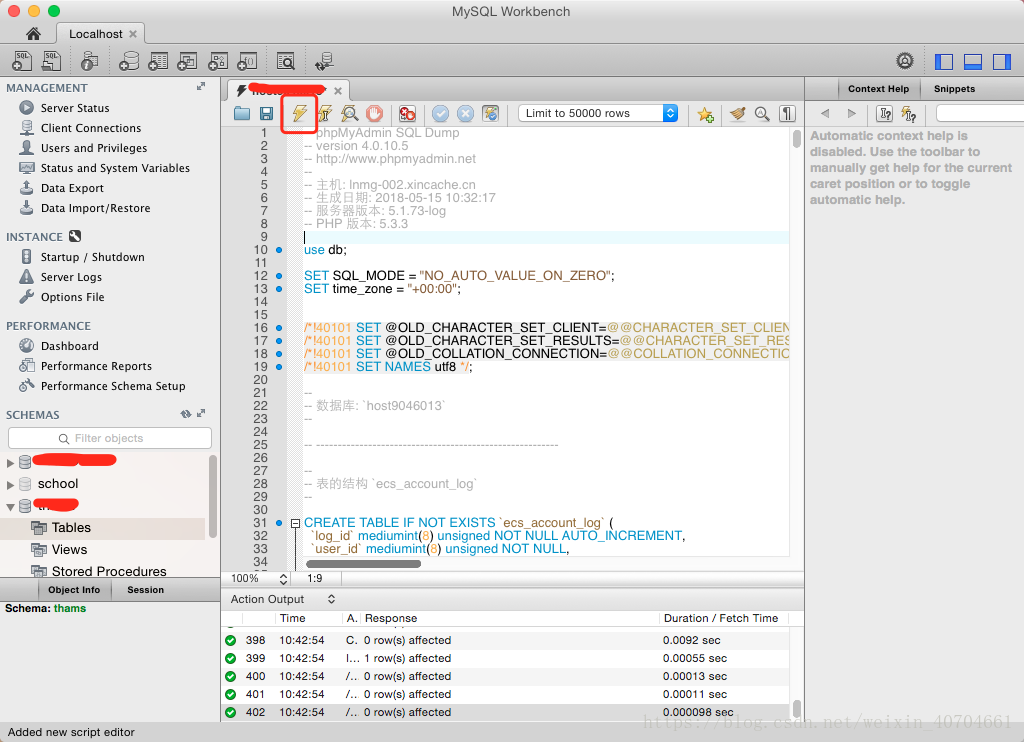Viewport: 1024px width, 742px height.
Task: Create a new function icon
Action: [247, 61]
